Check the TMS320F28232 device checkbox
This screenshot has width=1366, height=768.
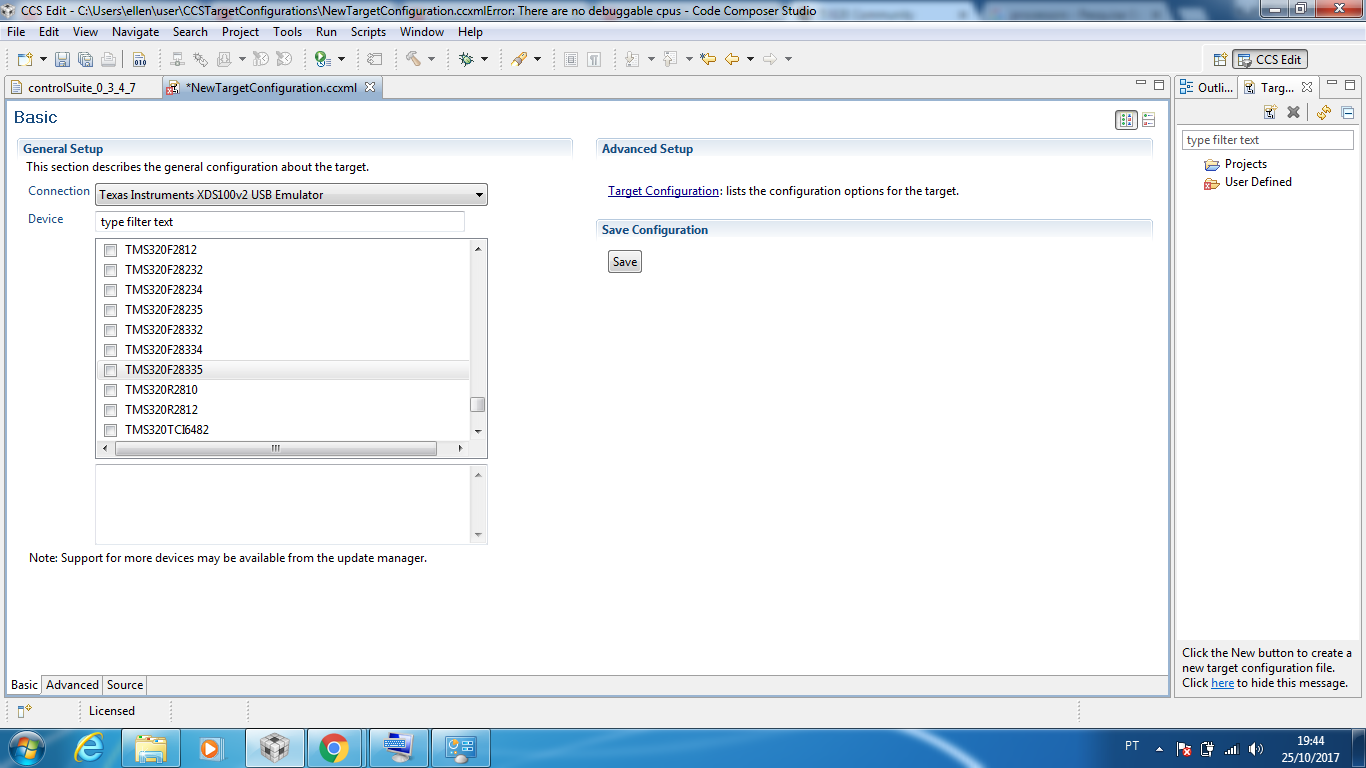111,270
